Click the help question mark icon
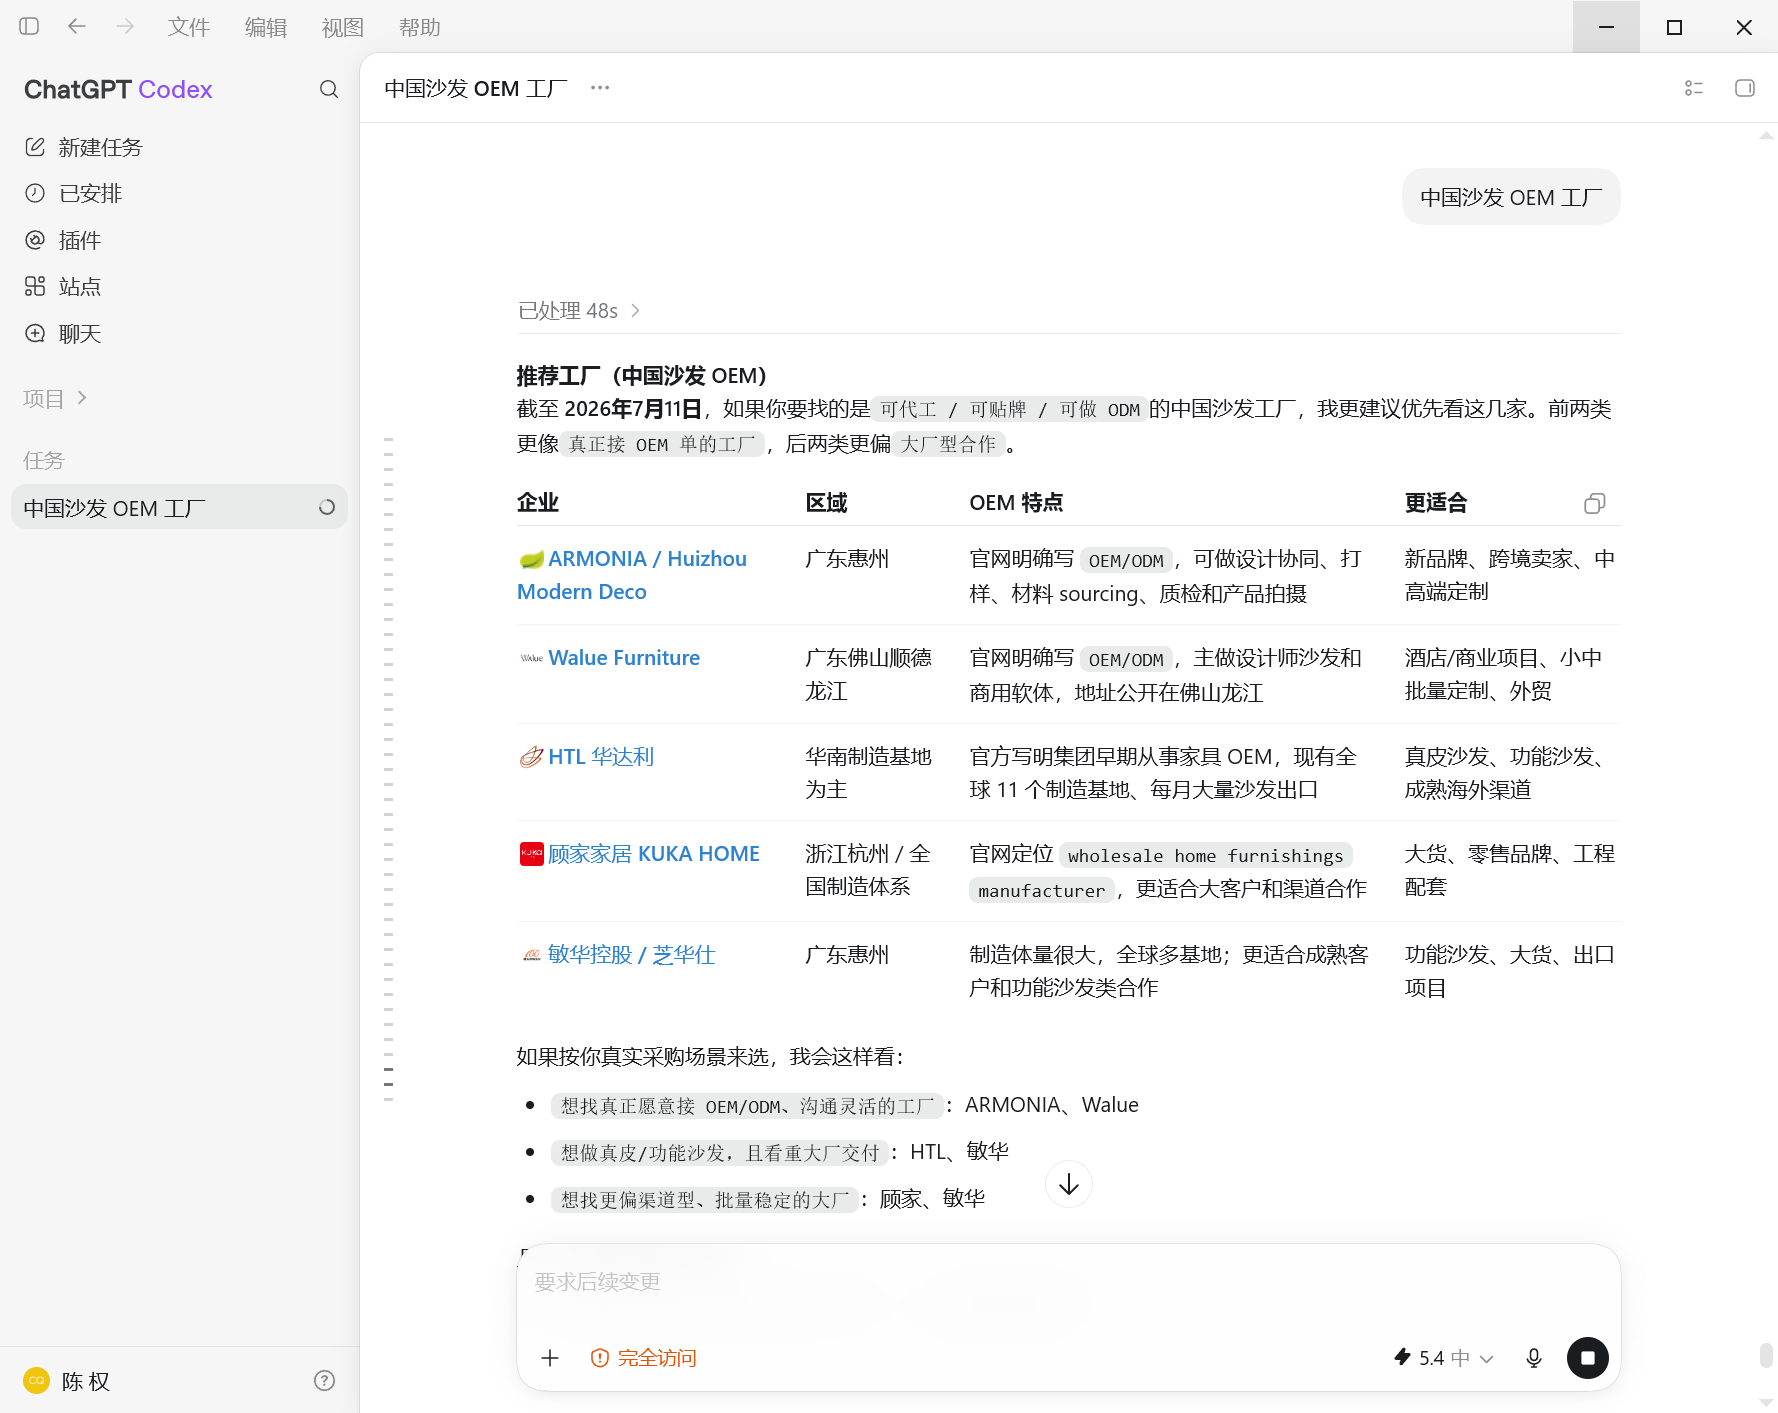The image size is (1778, 1413). pyautogui.click(x=324, y=1381)
